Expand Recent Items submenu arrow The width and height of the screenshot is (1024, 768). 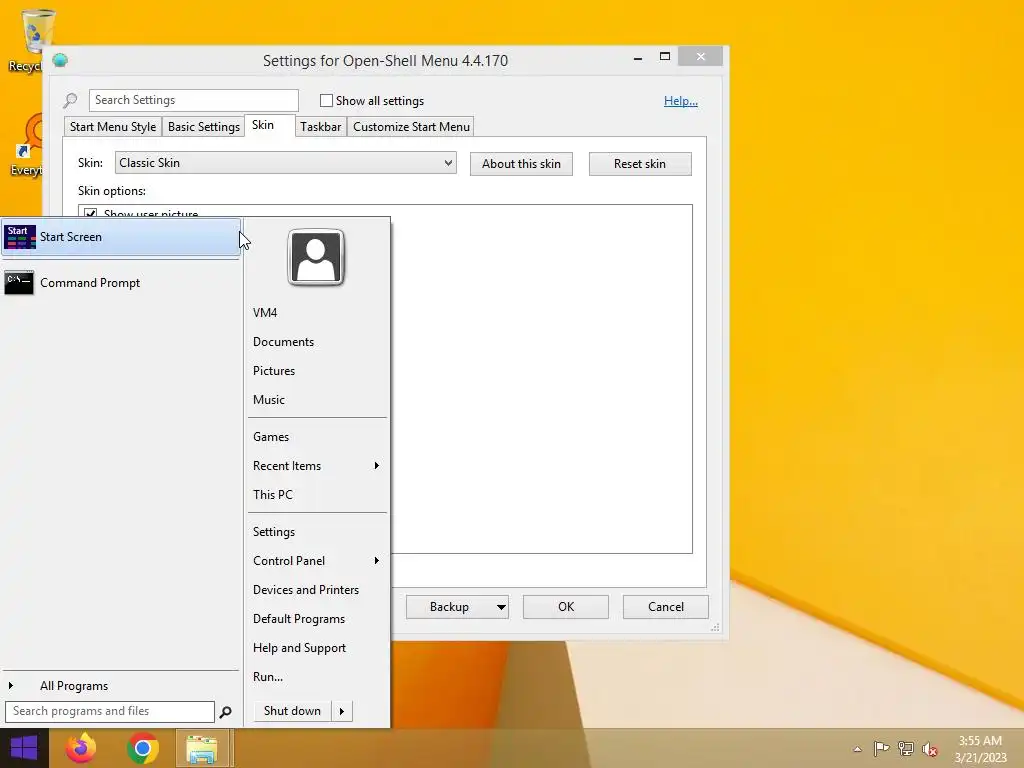(x=377, y=466)
